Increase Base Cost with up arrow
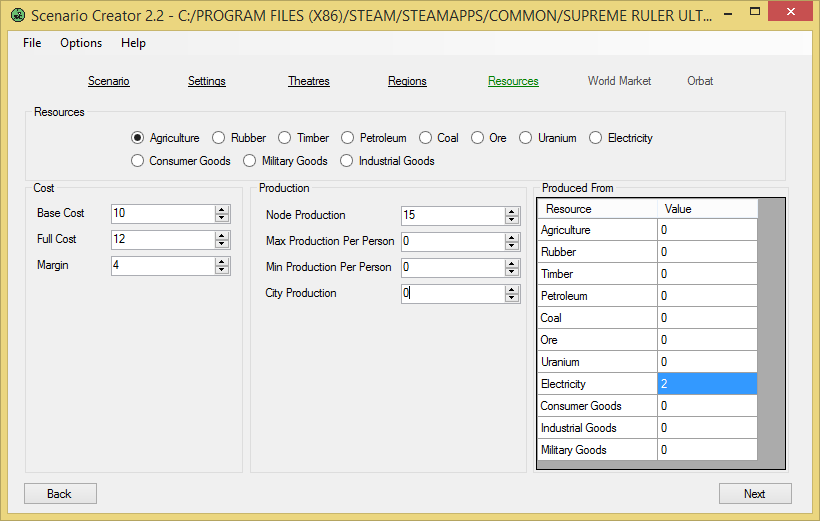Viewport: 820px width, 521px height. point(222,210)
